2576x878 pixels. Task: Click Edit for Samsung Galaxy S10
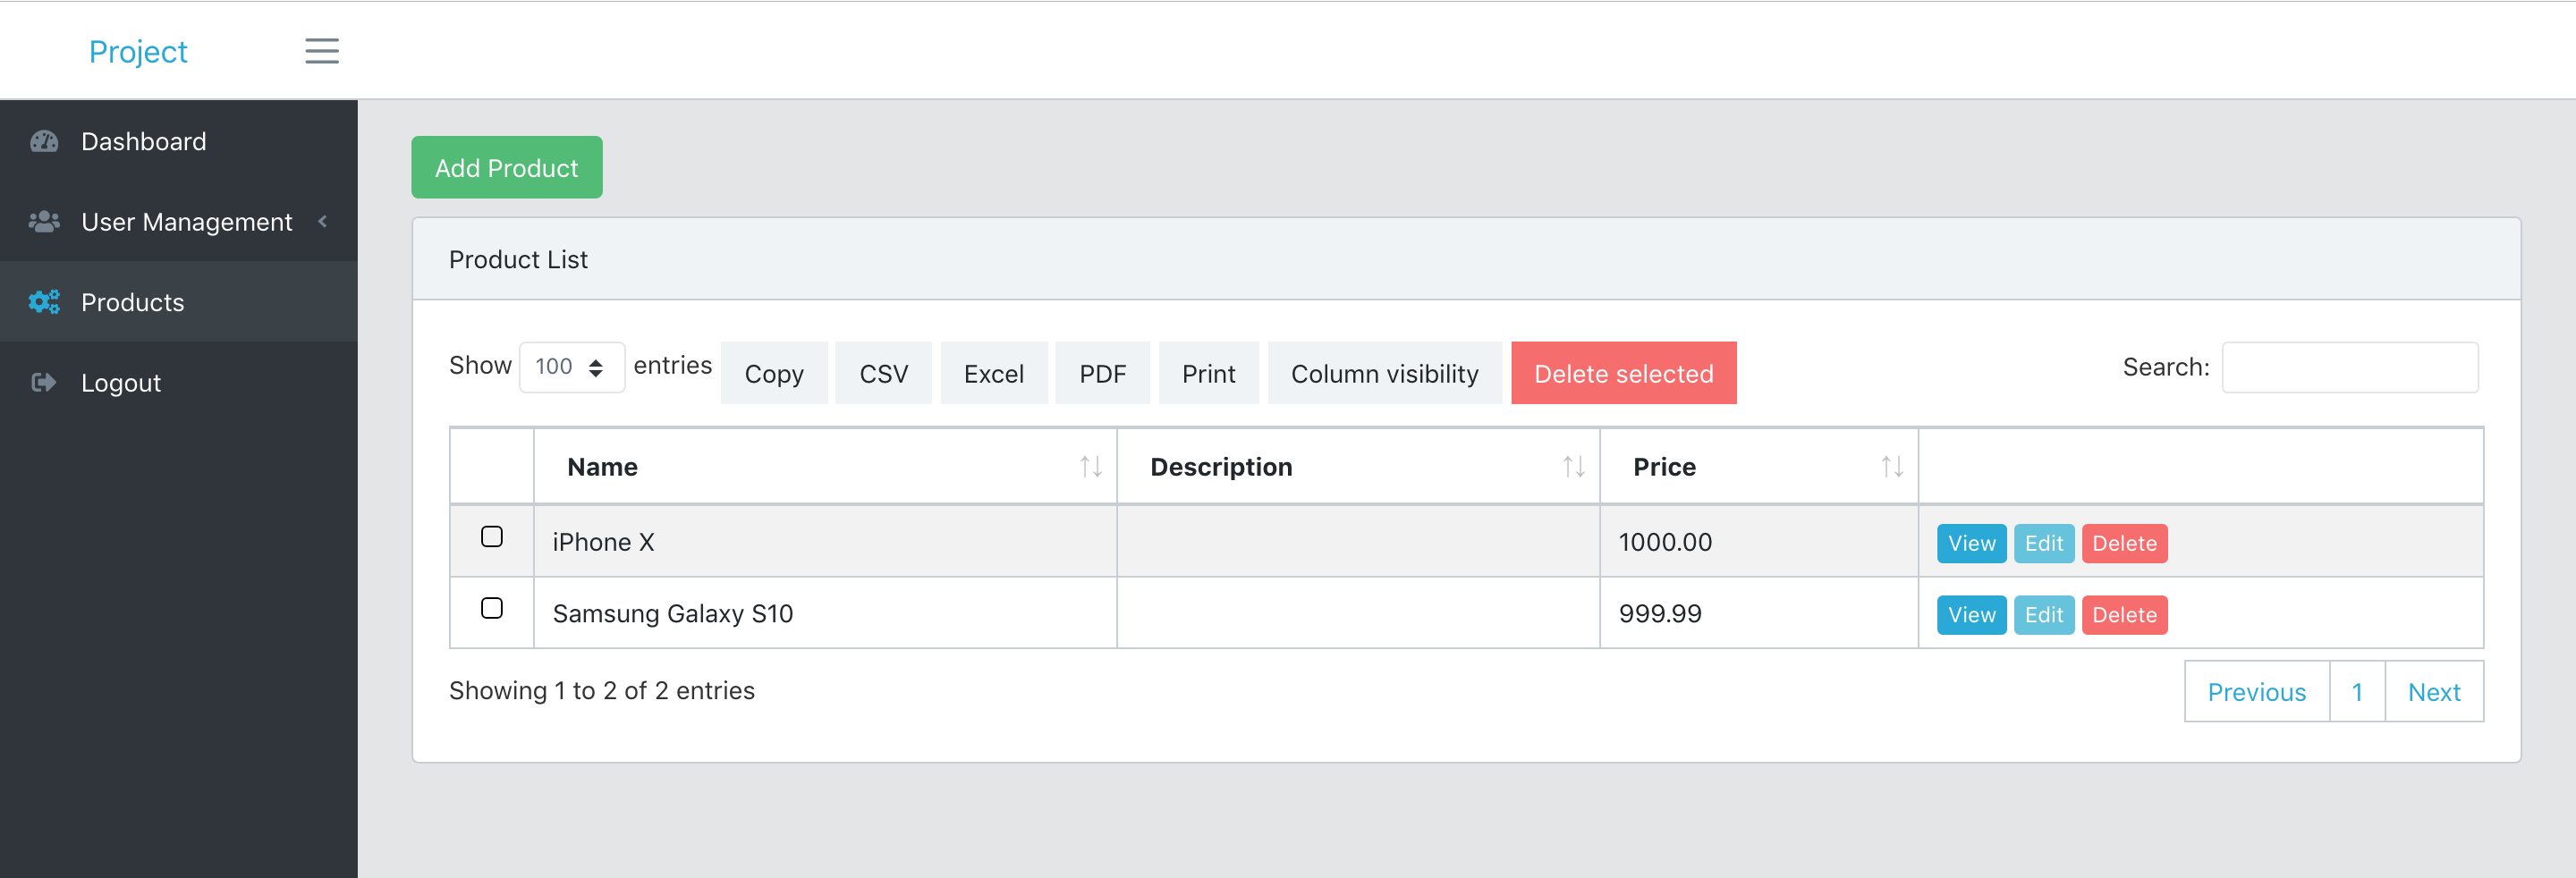[2042, 615]
